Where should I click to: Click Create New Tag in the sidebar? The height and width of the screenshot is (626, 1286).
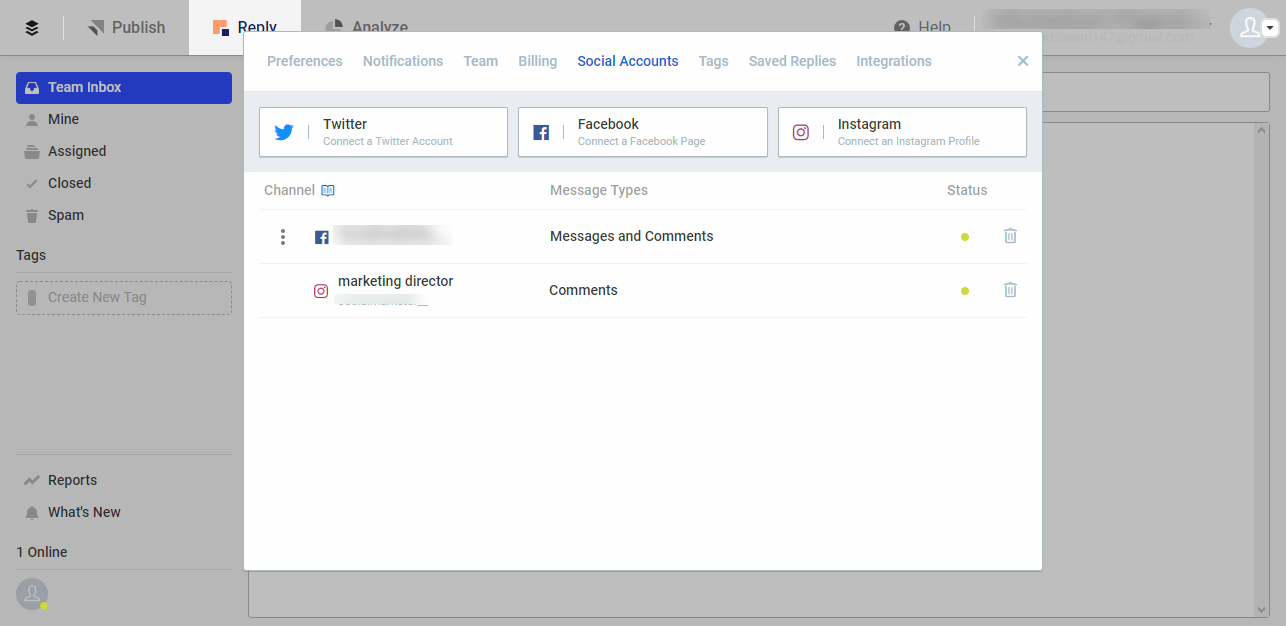pos(123,297)
